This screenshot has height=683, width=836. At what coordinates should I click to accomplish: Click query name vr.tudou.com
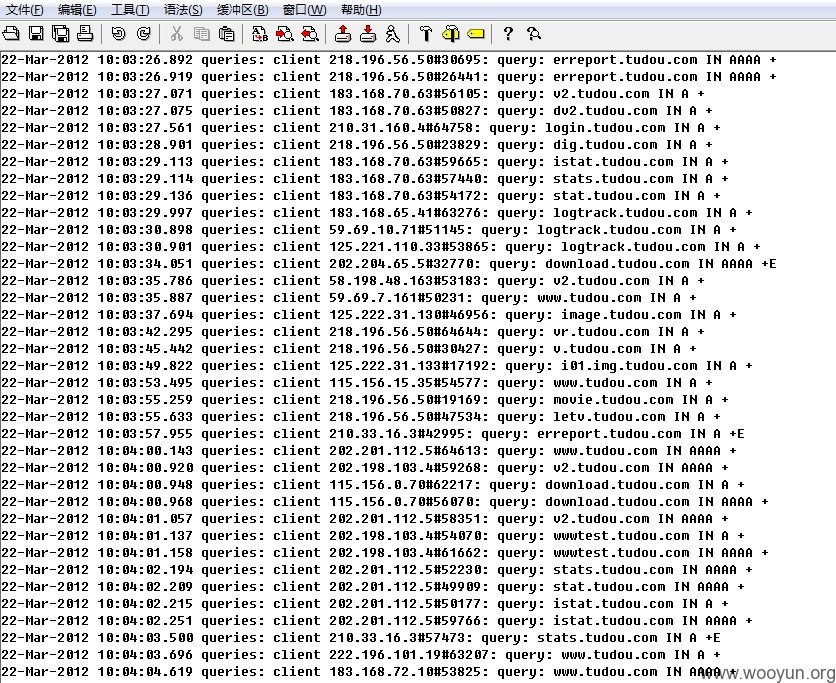pyautogui.click(x=601, y=332)
